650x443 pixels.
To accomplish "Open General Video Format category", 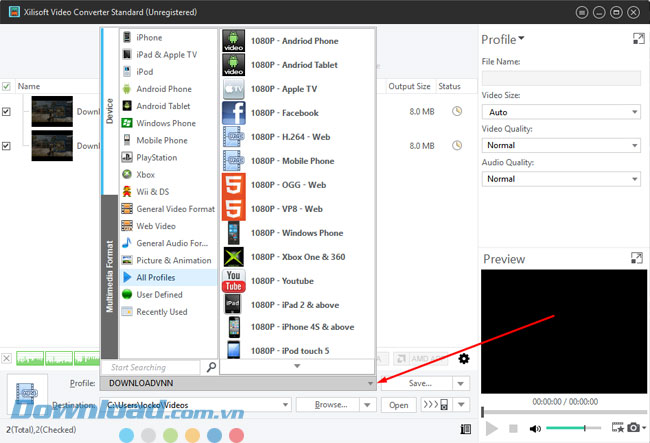I will point(168,209).
